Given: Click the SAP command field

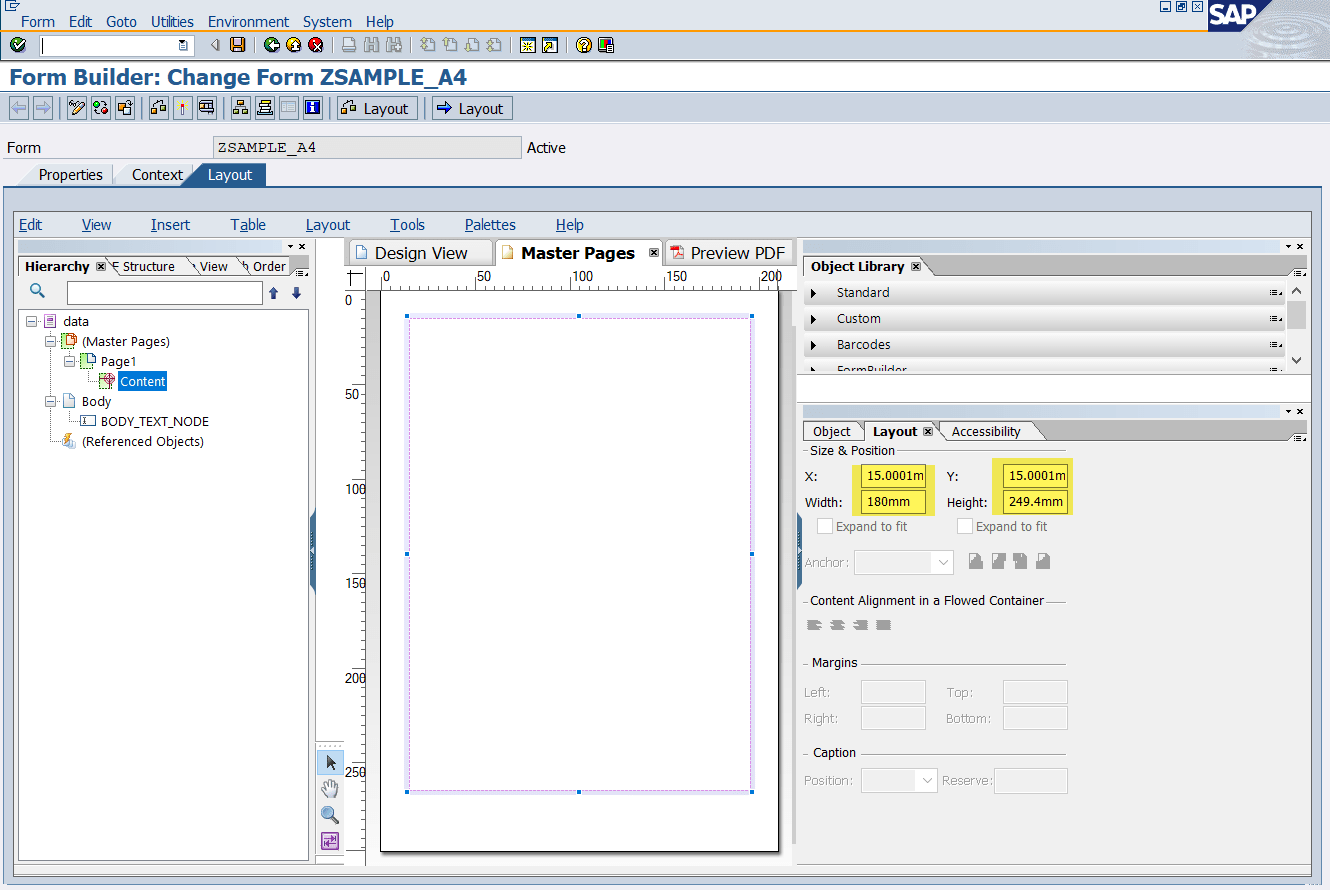Looking at the screenshot, I should [x=115, y=45].
